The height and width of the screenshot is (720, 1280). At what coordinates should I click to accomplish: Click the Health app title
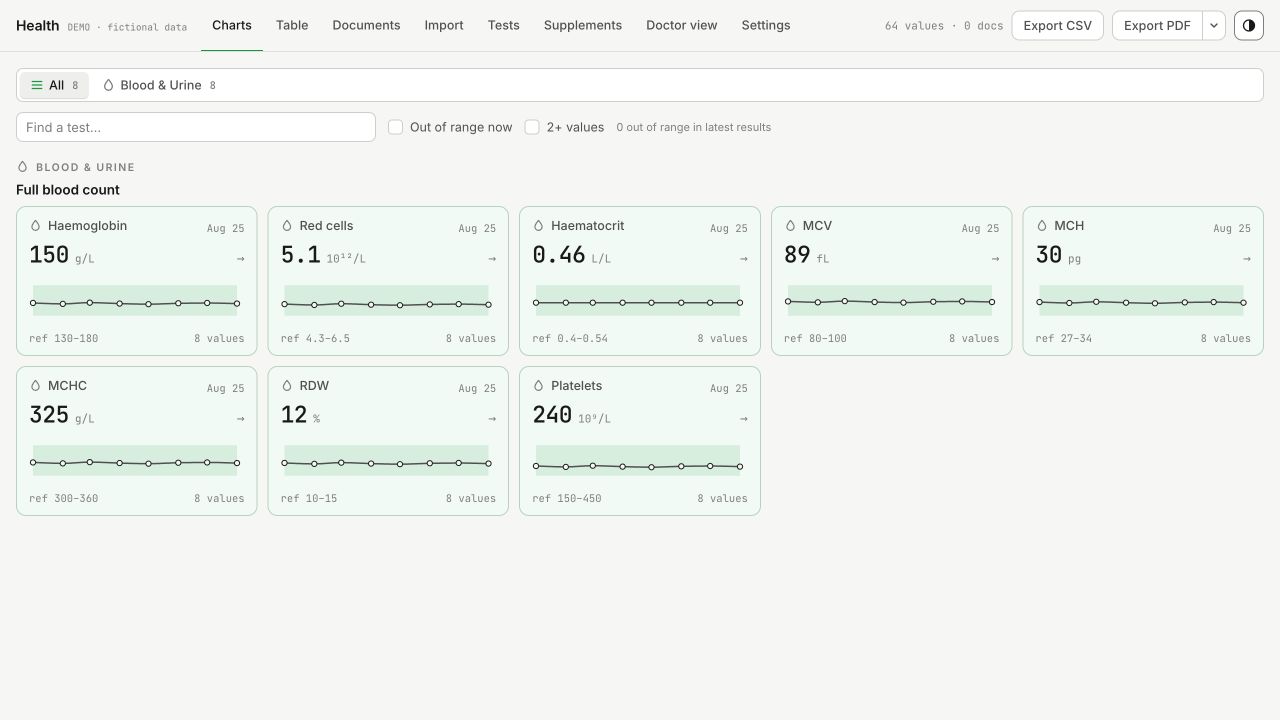click(38, 25)
